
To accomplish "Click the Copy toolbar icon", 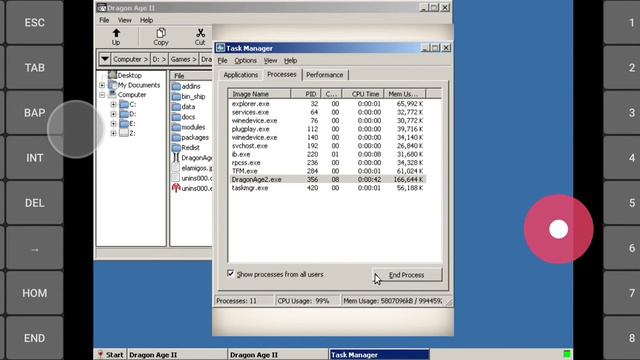I will pyautogui.click(x=161, y=36).
